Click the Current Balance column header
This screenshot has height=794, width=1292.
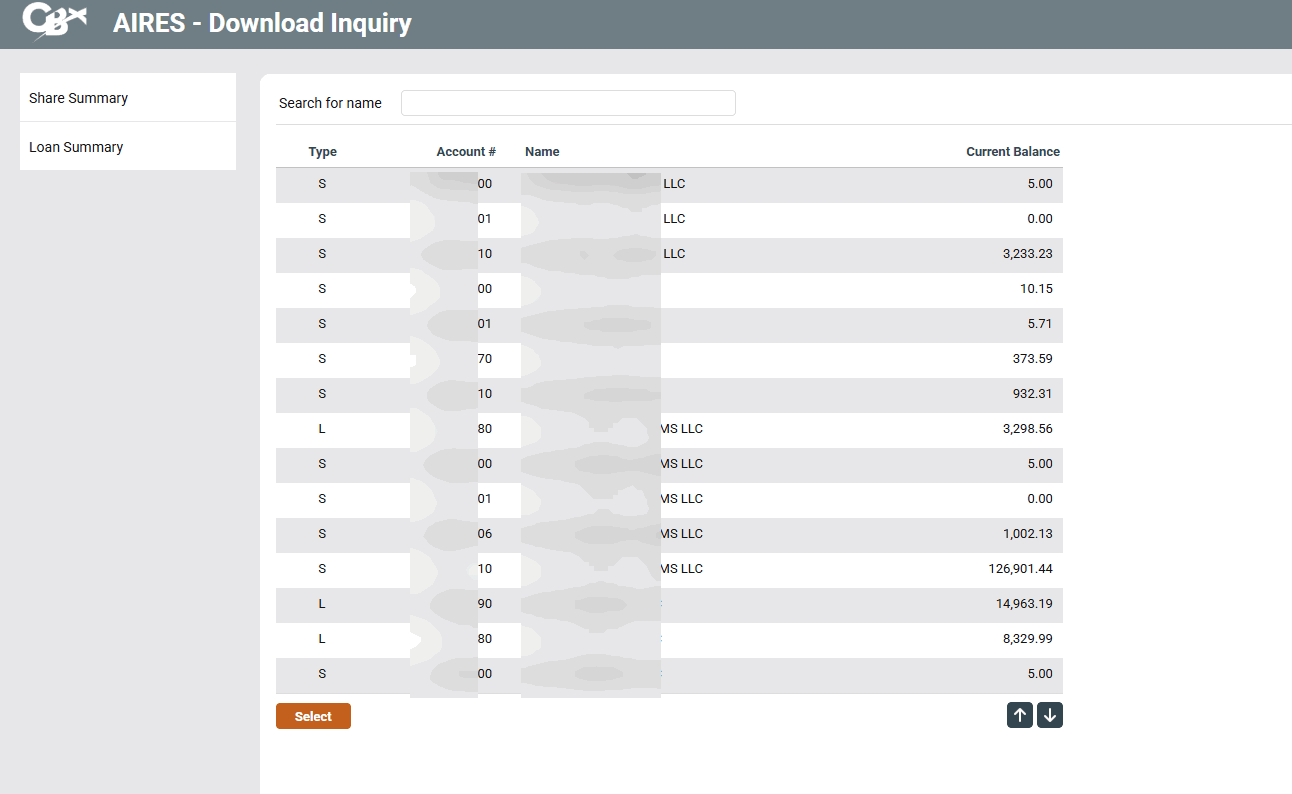click(1012, 152)
